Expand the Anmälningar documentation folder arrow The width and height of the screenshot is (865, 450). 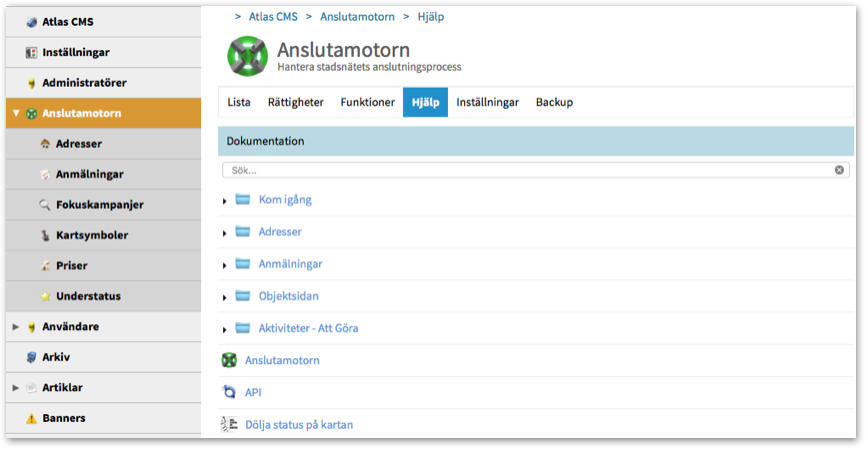pos(225,265)
